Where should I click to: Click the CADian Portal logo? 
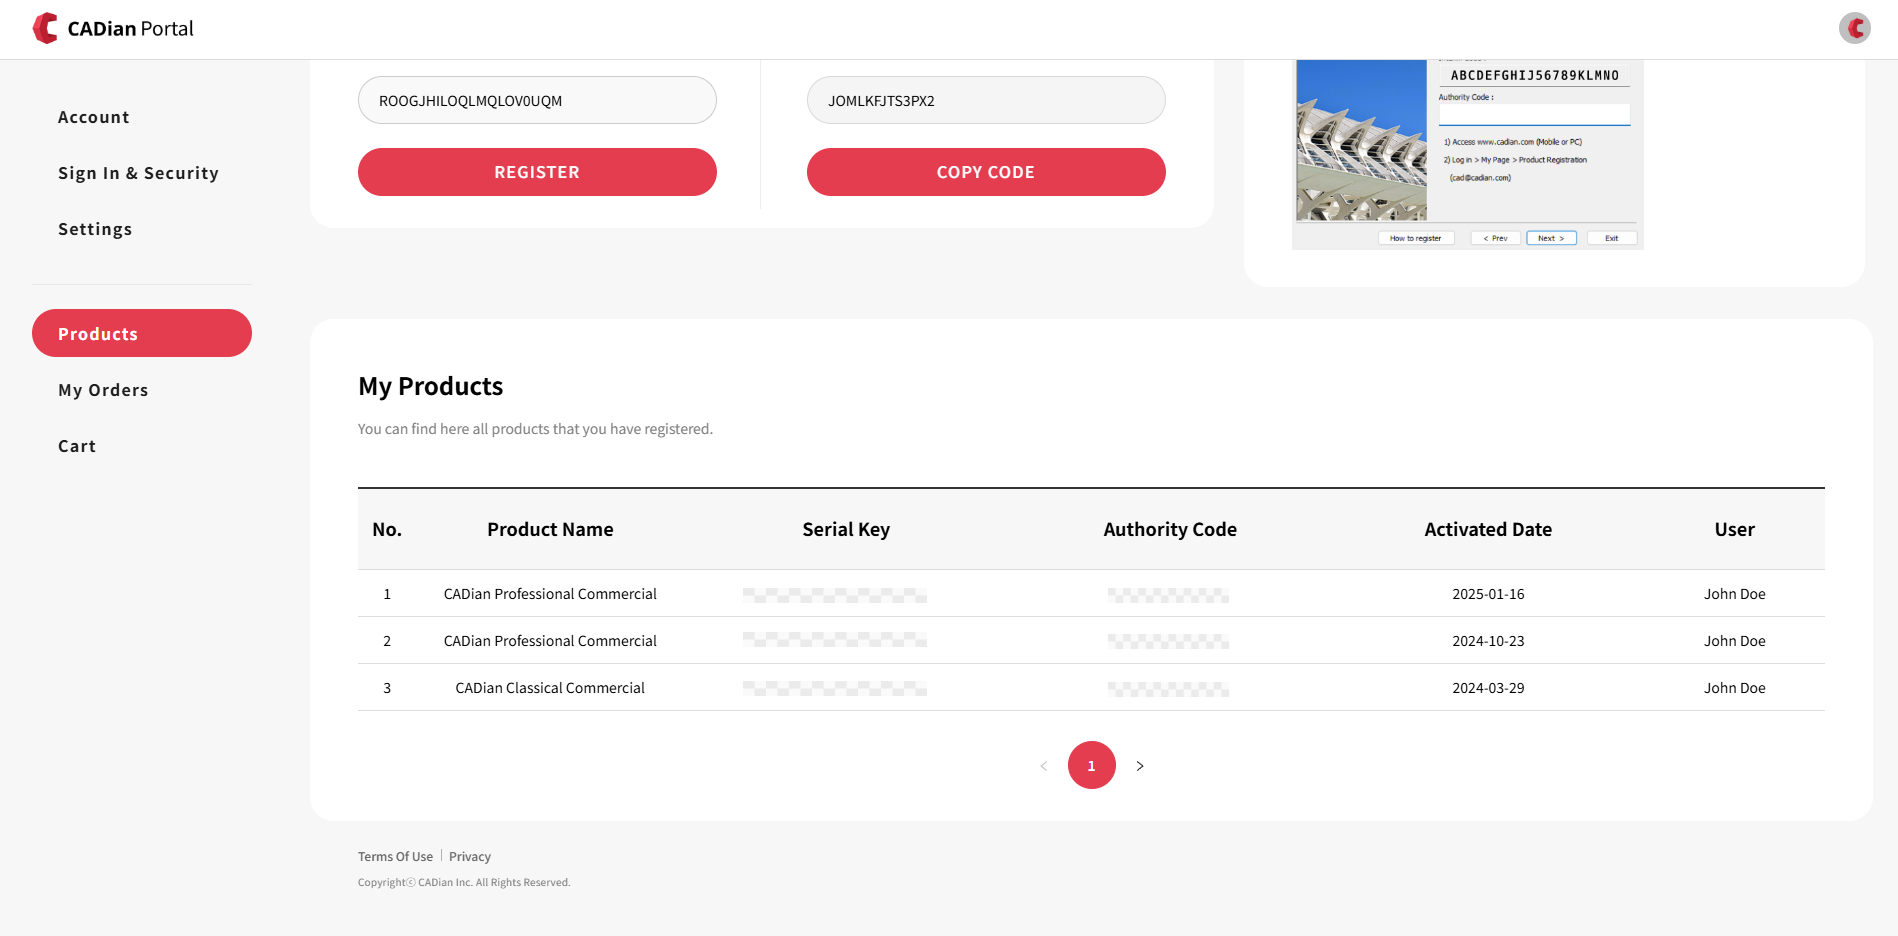112,28
